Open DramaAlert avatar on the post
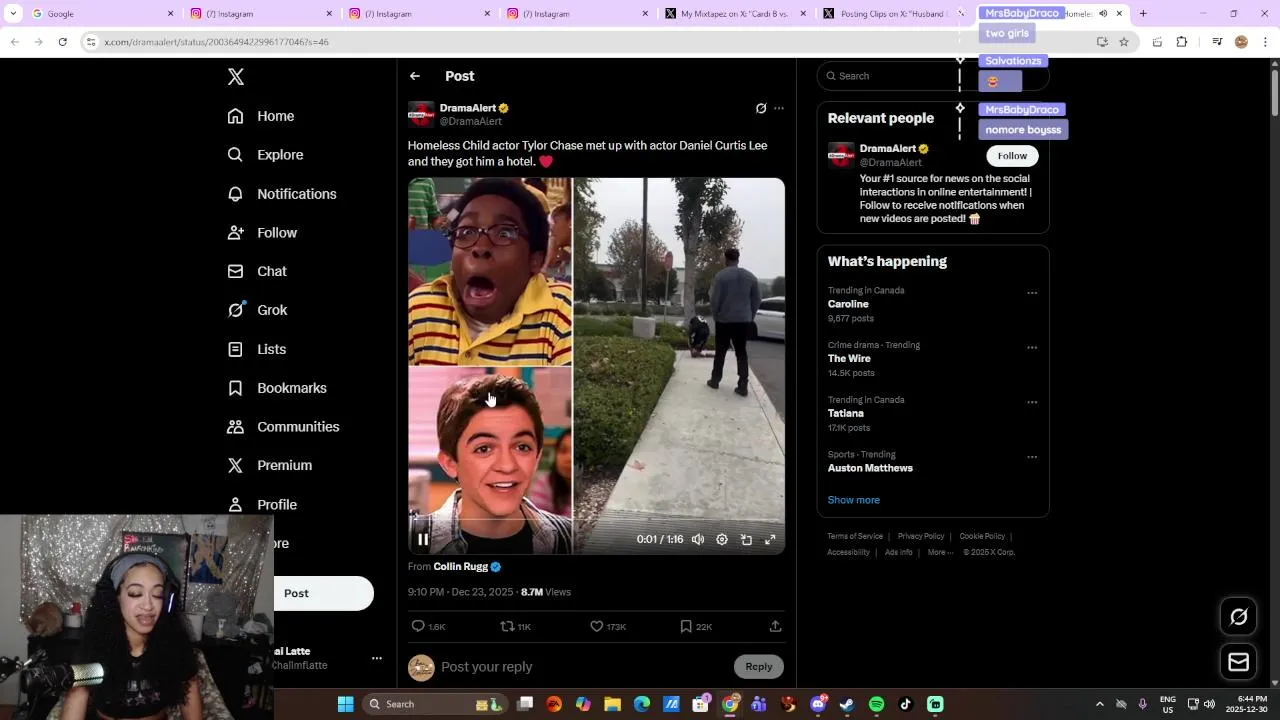This screenshot has width=1280, height=720. coord(421,114)
